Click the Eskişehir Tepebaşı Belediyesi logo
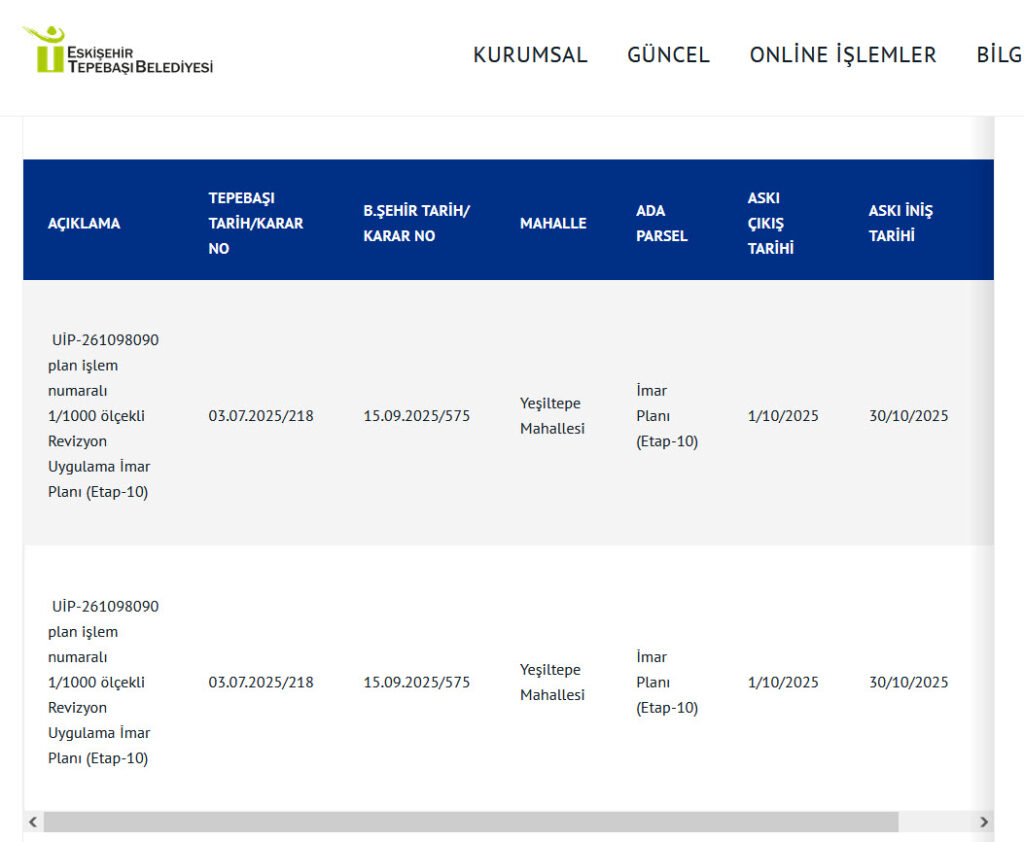This screenshot has height=842, width=1024. pos(117,50)
